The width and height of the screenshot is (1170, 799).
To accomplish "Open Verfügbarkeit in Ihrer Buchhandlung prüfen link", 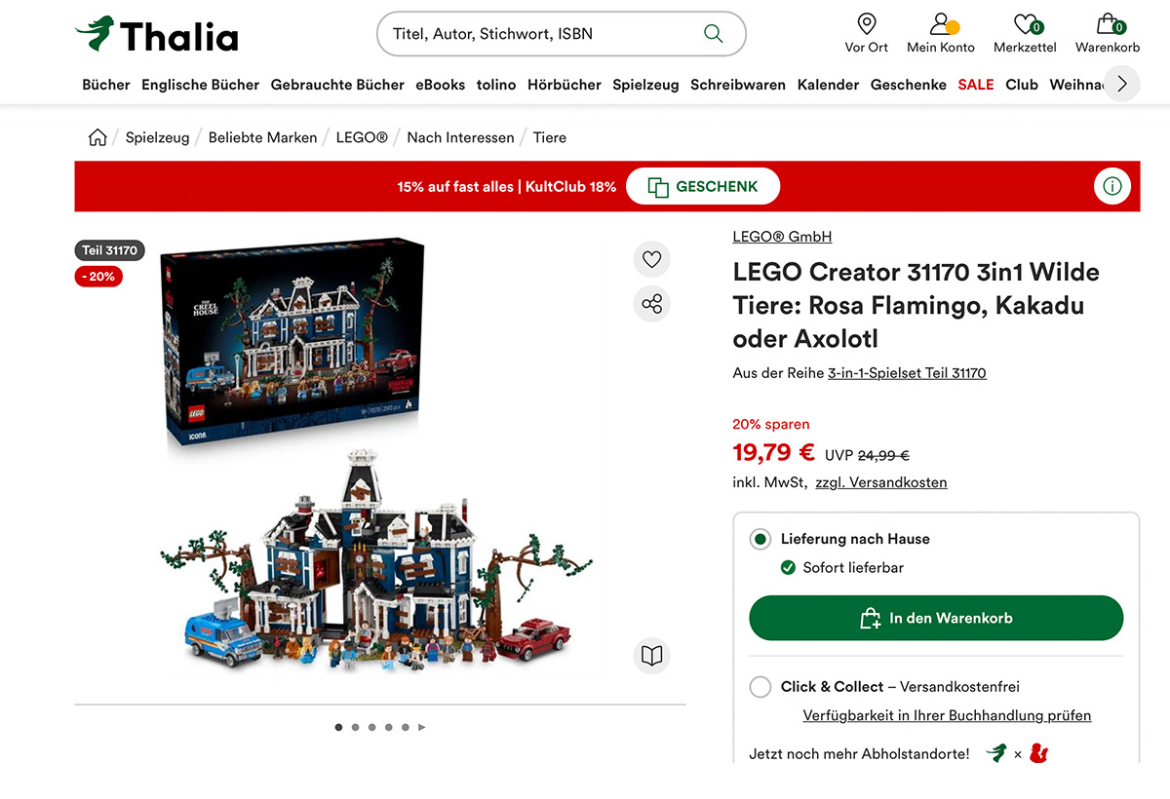I will pos(946,715).
